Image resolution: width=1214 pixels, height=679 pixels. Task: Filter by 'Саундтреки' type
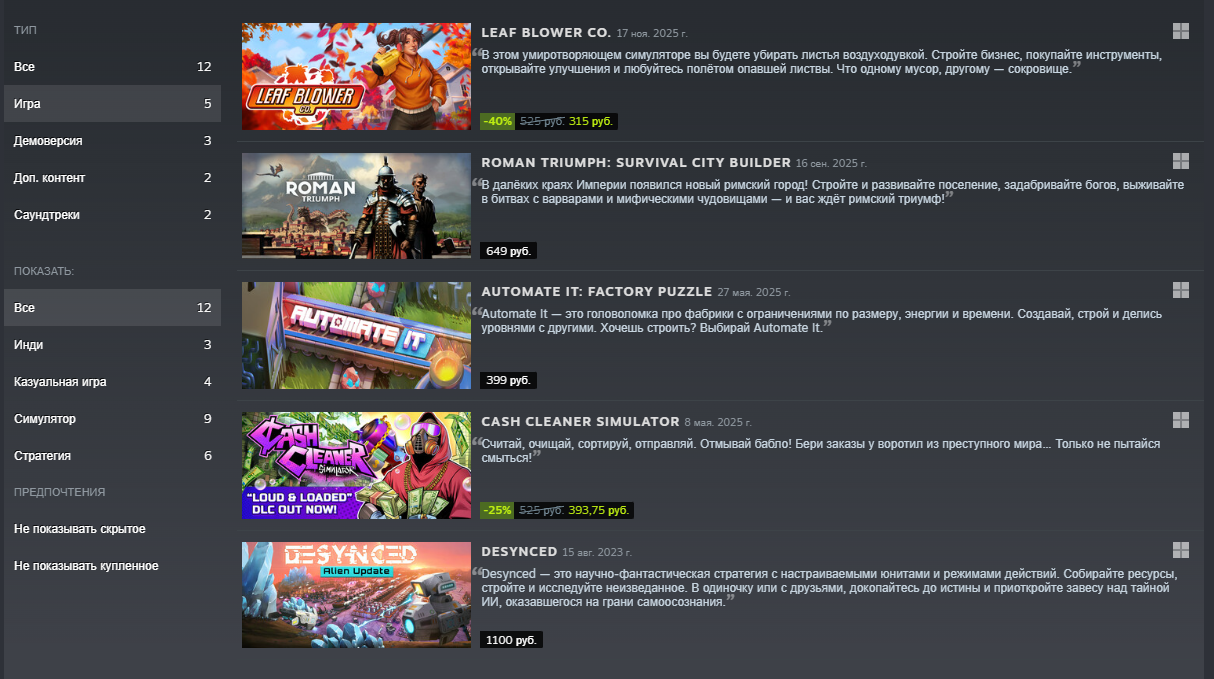[112, 215]
